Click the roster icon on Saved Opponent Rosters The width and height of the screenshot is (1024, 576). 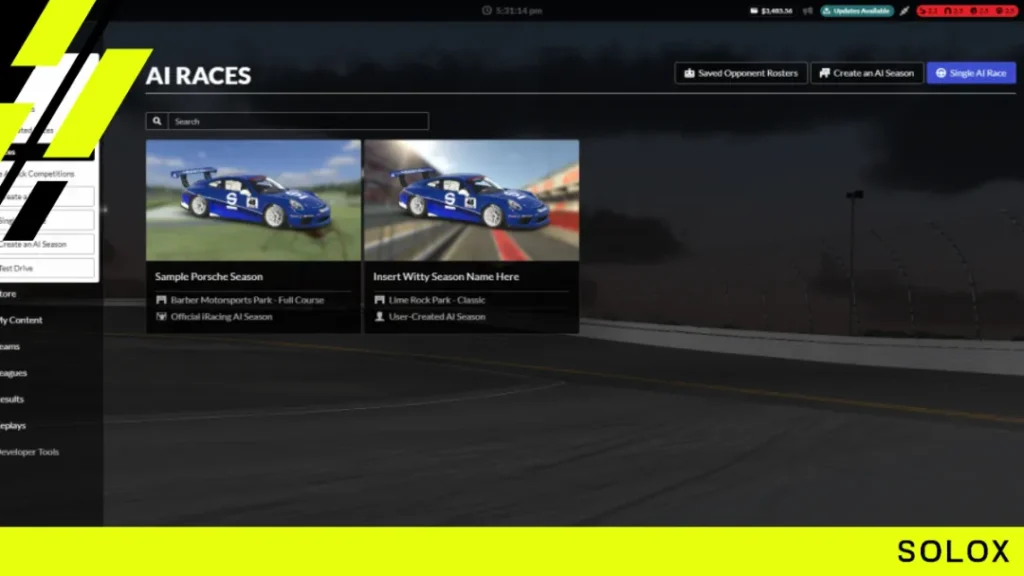click(x=689, y=73)
